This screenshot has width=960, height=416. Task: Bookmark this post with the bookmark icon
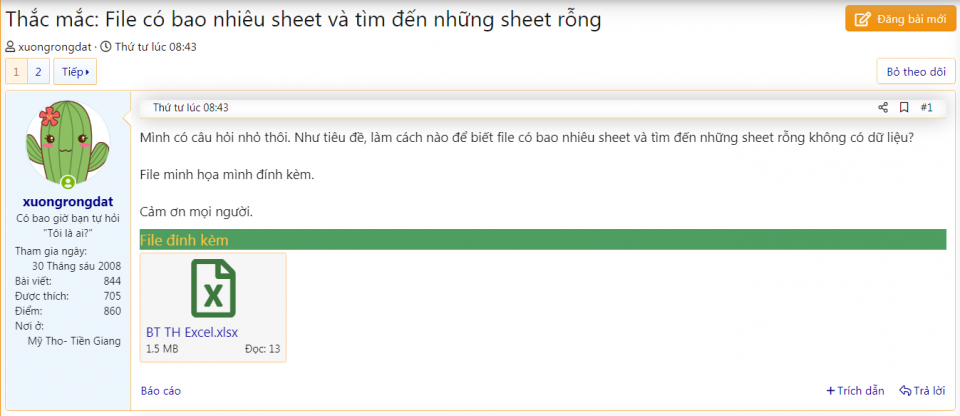tap(903, 108)
